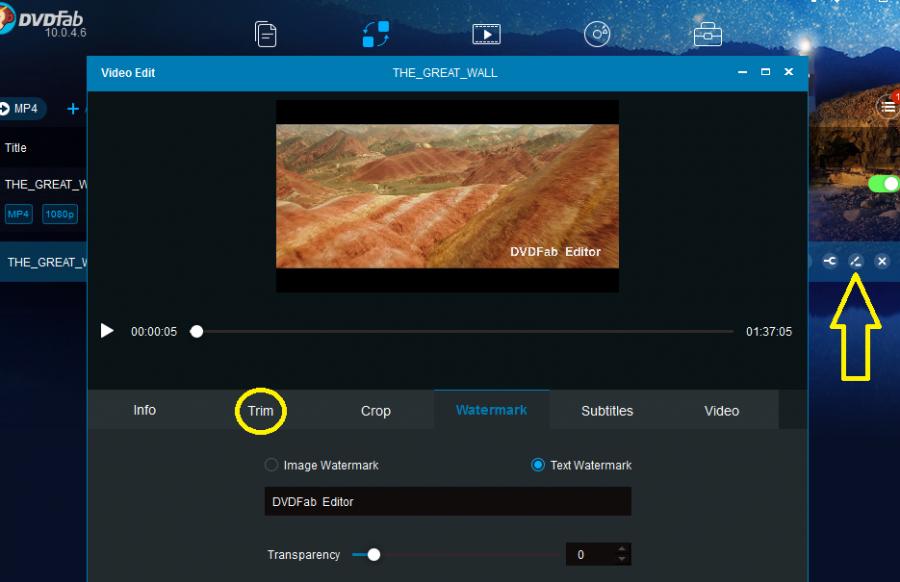Remove the title with X icon
This screenshot has height=582, width=900.
882,261
